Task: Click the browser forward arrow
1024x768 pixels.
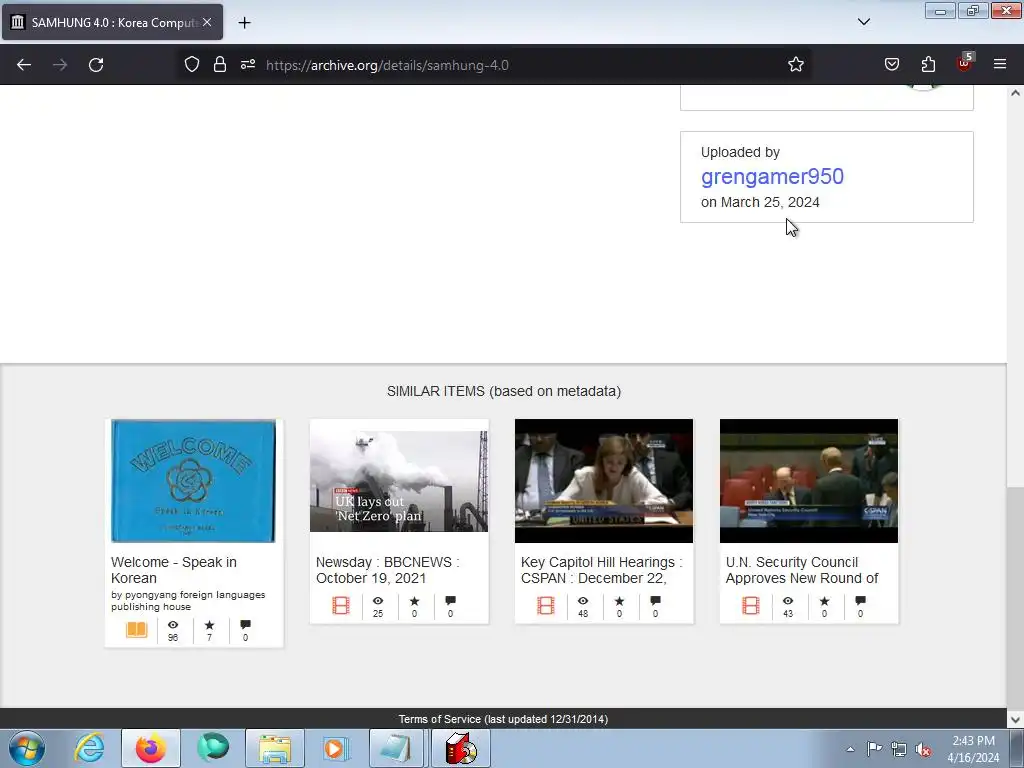Action: tap(60, 65)
